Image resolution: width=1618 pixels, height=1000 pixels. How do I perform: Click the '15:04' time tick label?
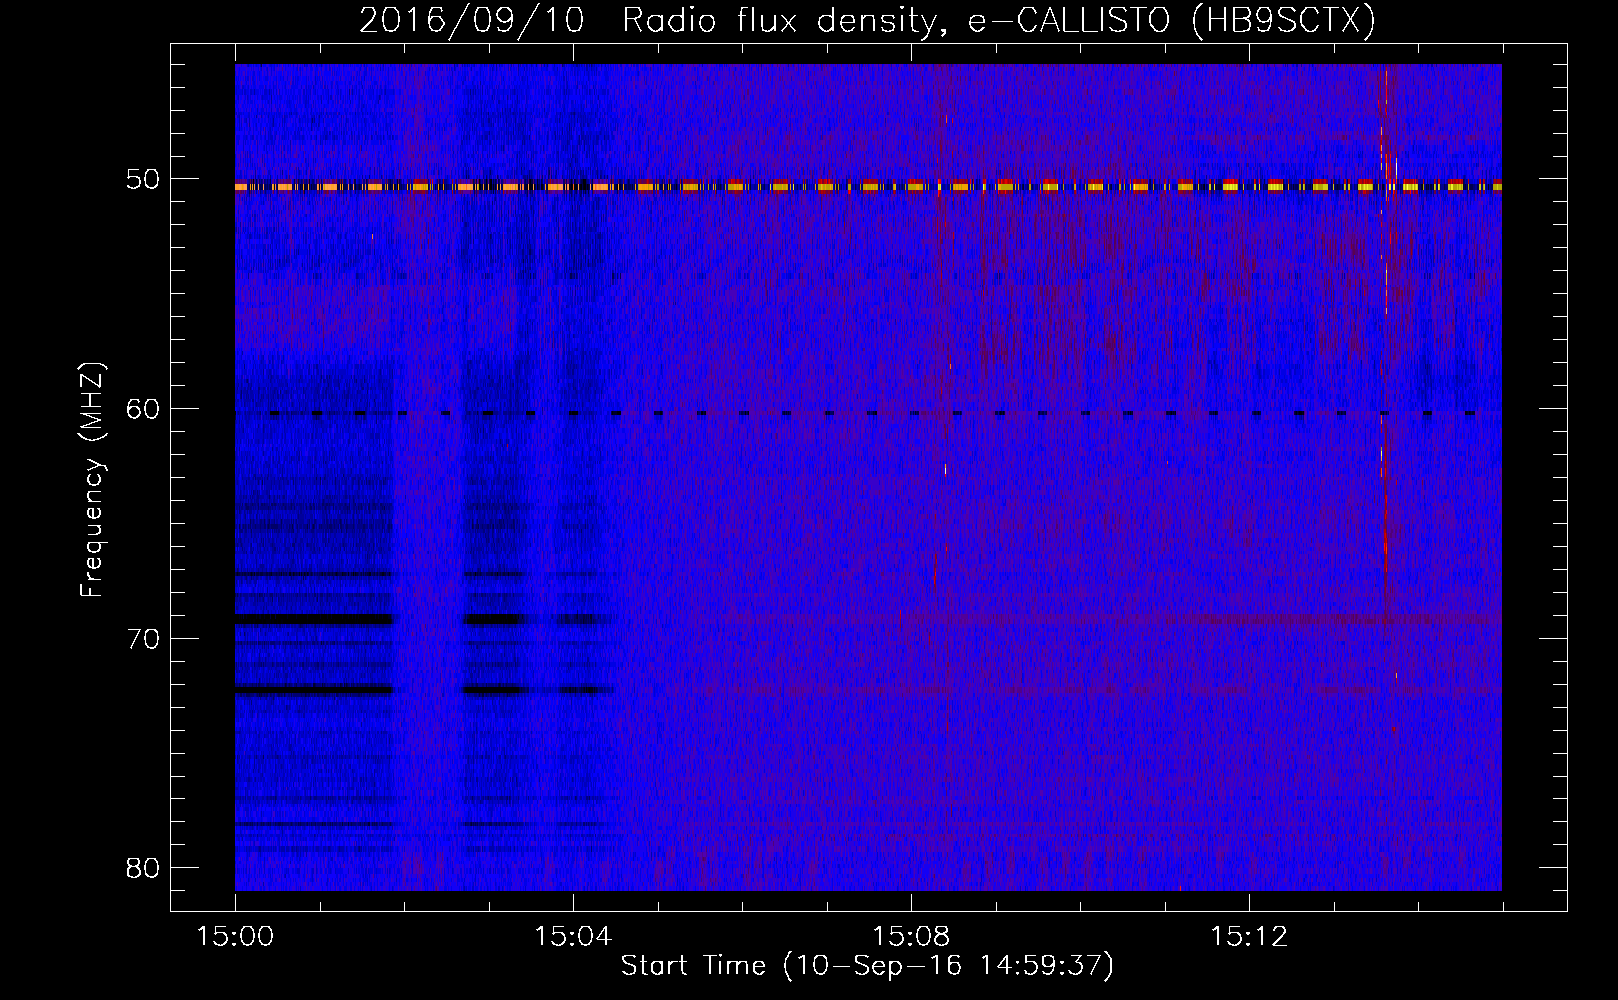click(x=573, y=937)
